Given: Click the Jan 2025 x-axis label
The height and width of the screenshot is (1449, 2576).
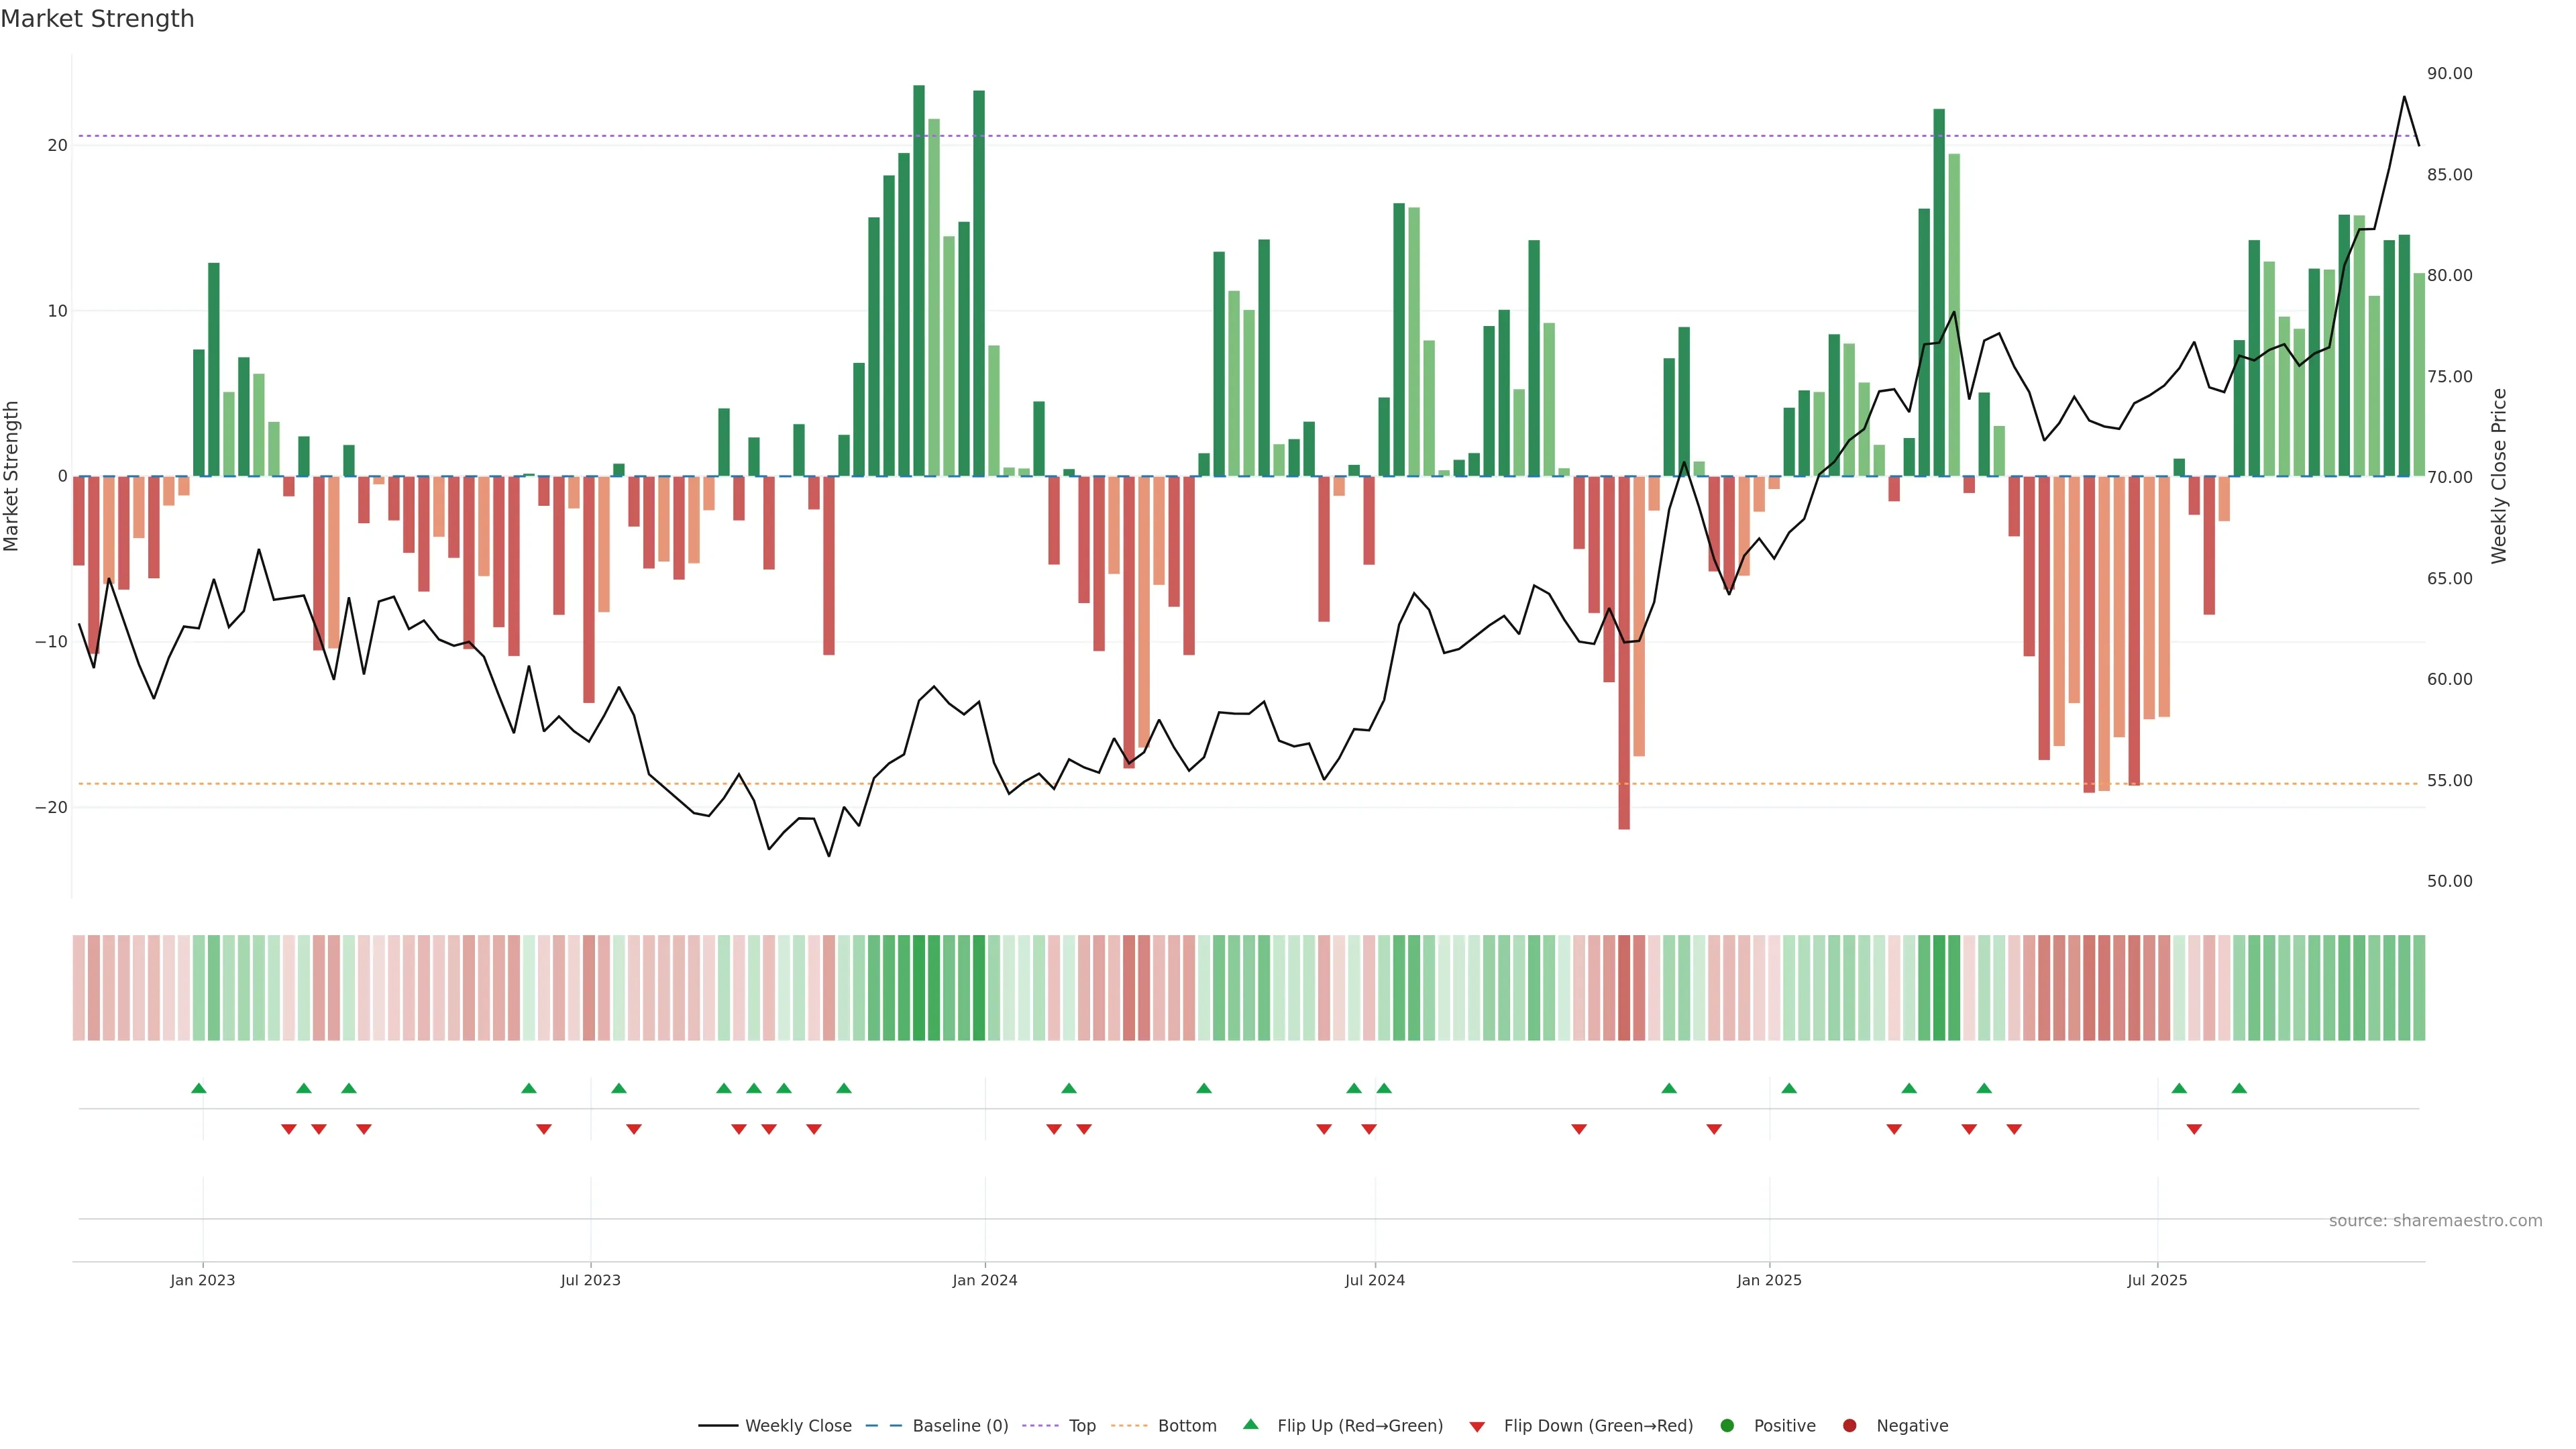Looking at the screenshot, I should coord(1769,1280).
